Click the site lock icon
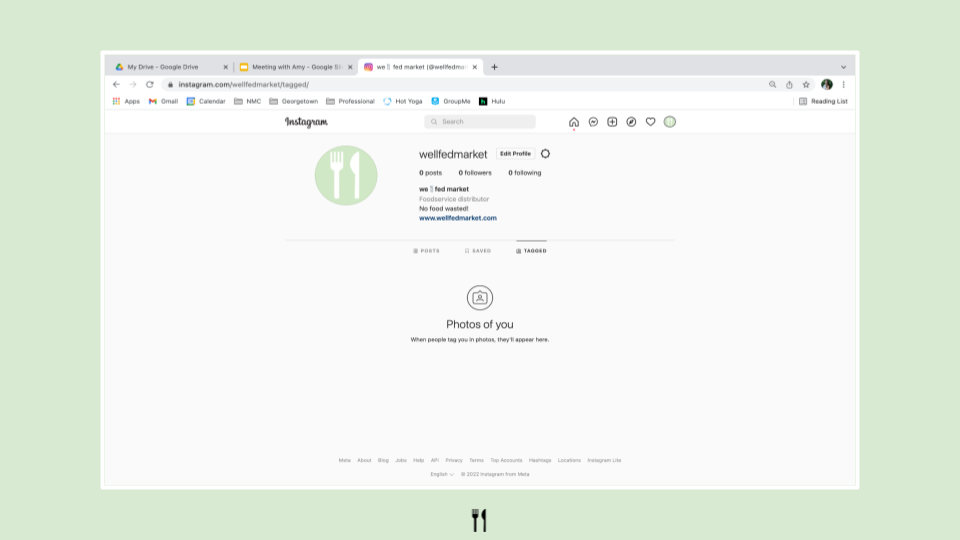Image resolution: width=960 pixels, height=540 pixels. [170, 84]
